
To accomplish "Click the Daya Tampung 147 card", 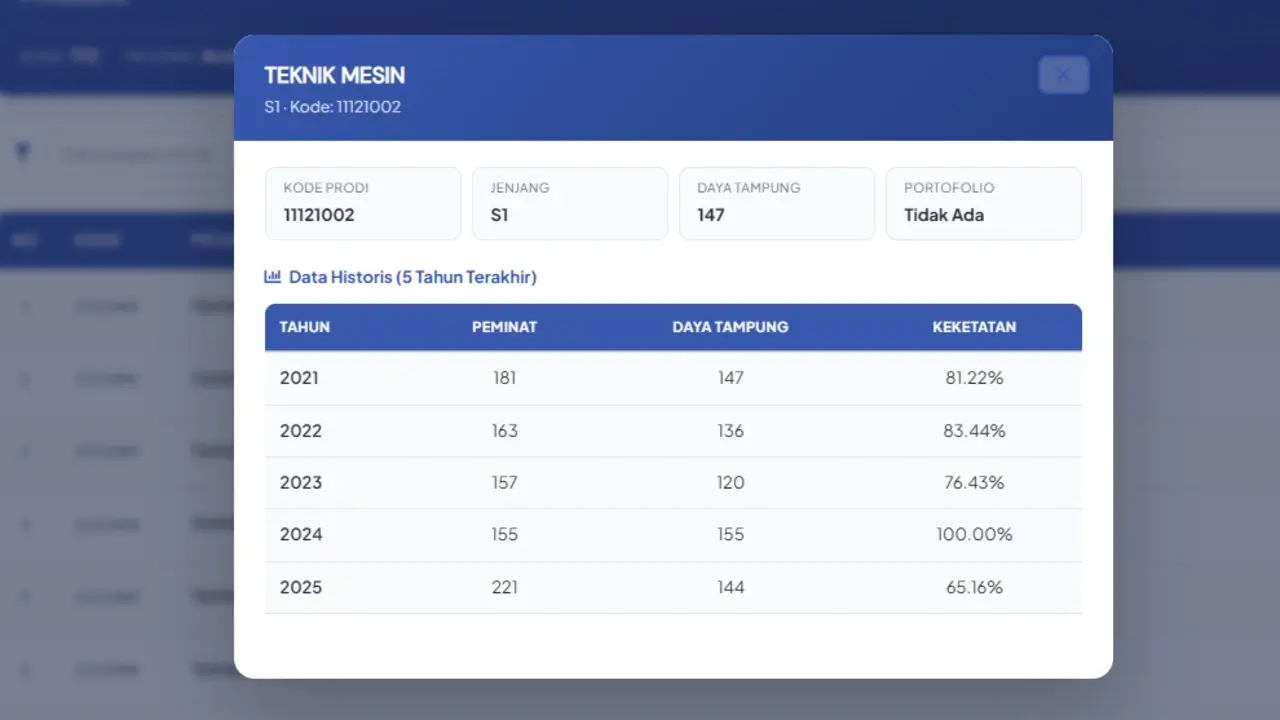I will [x=777, y=203].
